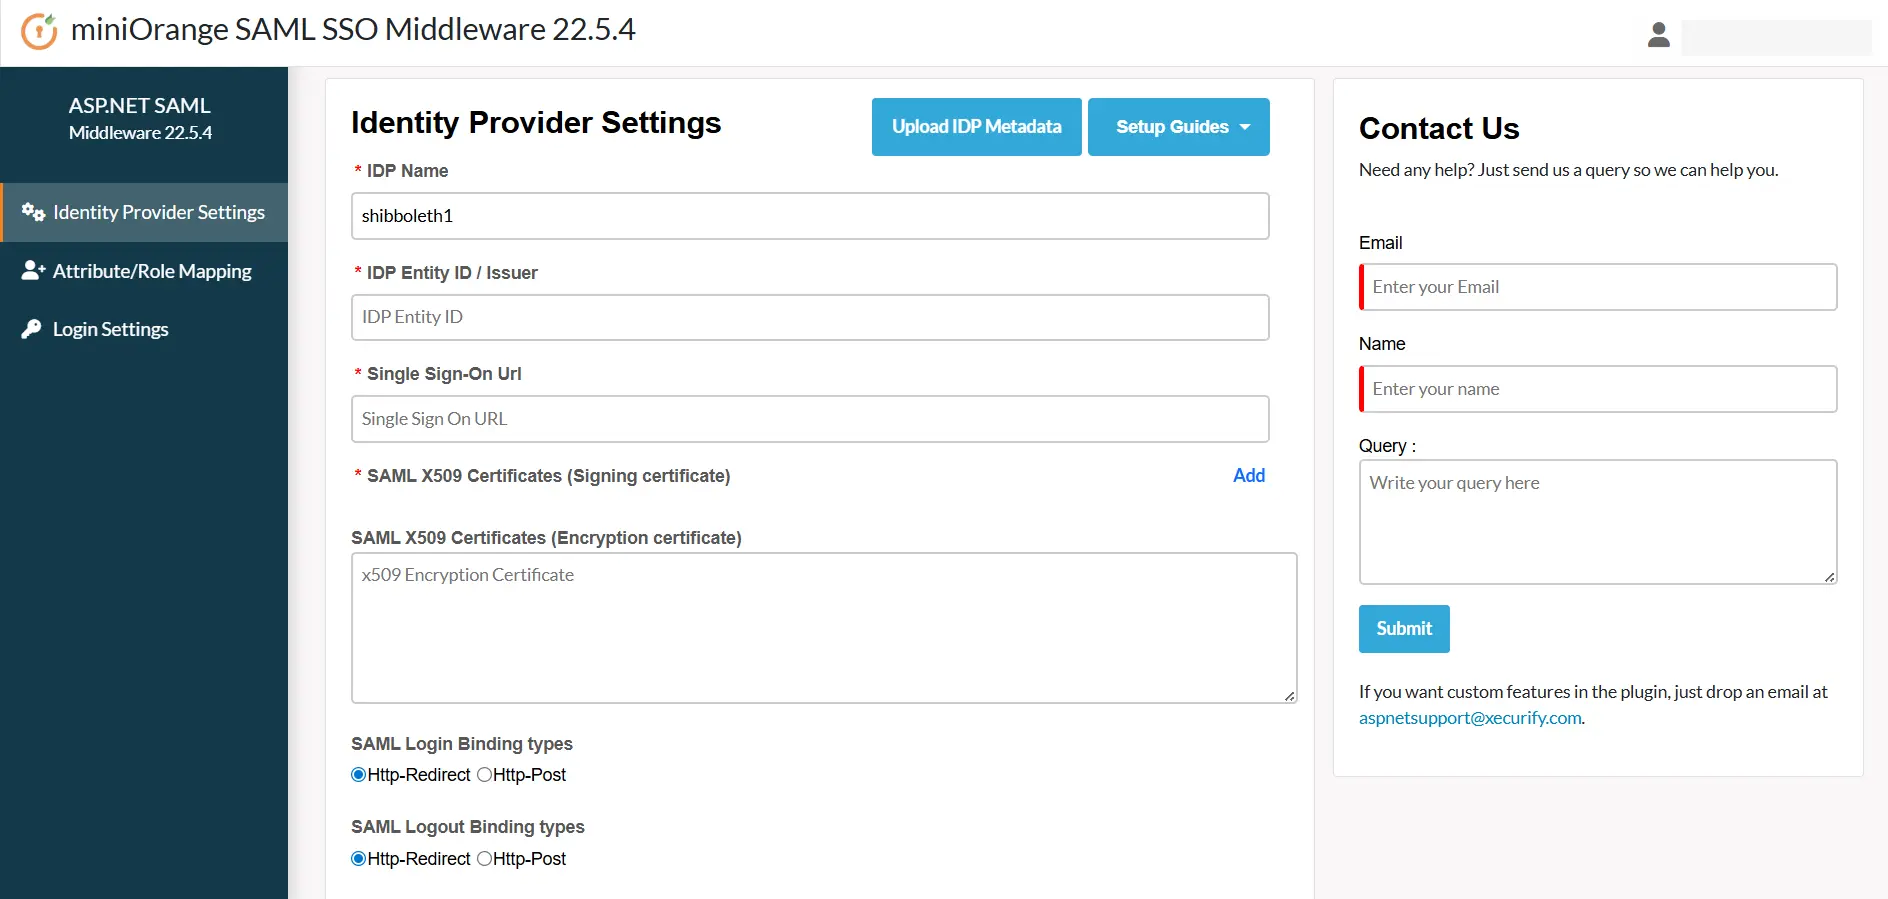This screenshot has width=1888, height=899.
Task: Click the miniOrange logo icon
Action: [39, 31]
